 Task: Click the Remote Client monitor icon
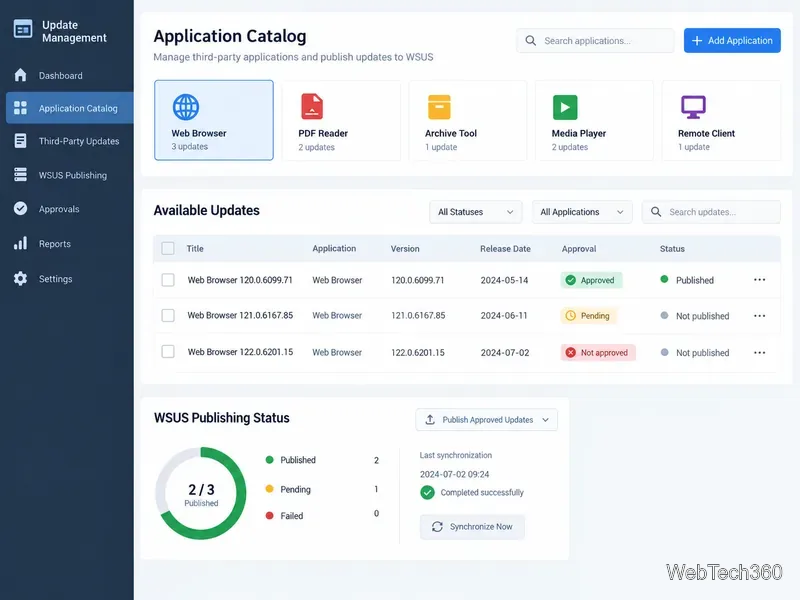pos(693,107)
